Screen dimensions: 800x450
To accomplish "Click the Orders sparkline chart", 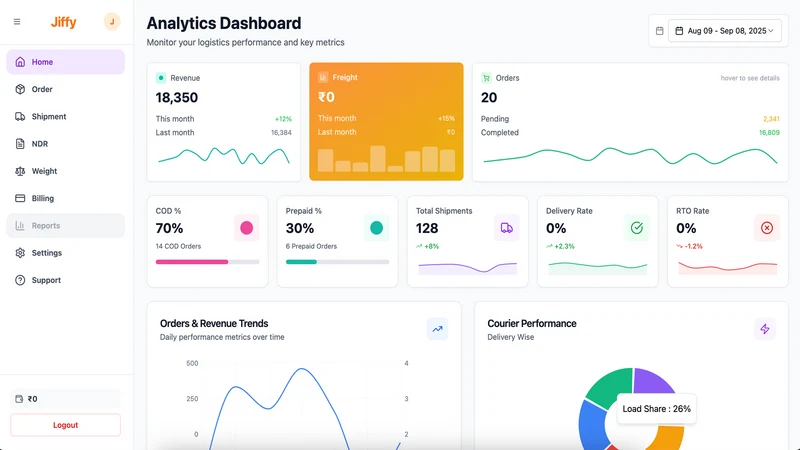I will coord(630,156).
